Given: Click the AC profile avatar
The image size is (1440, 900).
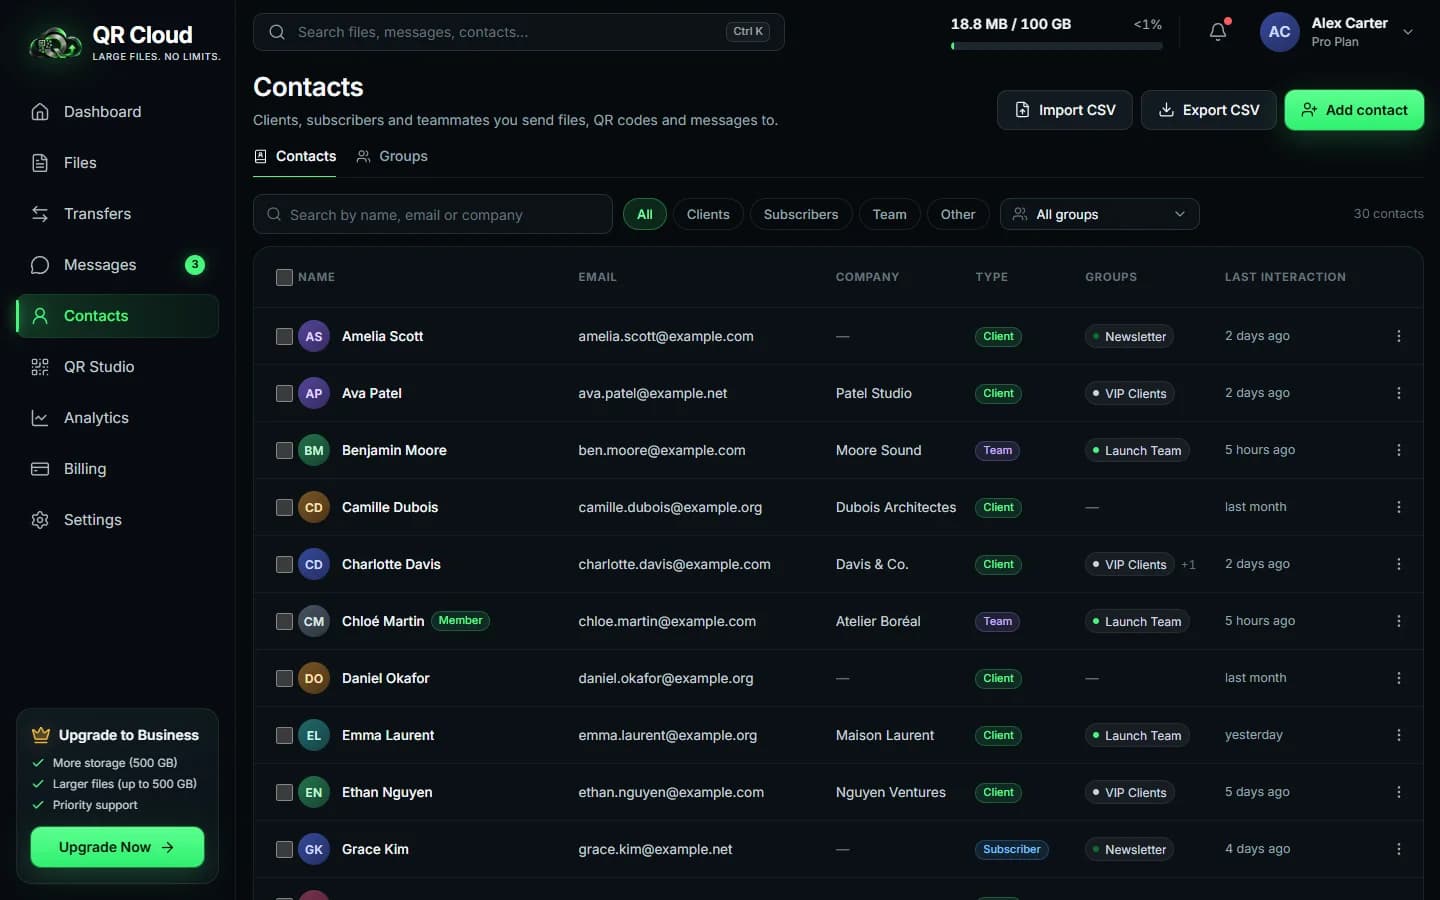Looking at the screenshot, I should 1280,32.
